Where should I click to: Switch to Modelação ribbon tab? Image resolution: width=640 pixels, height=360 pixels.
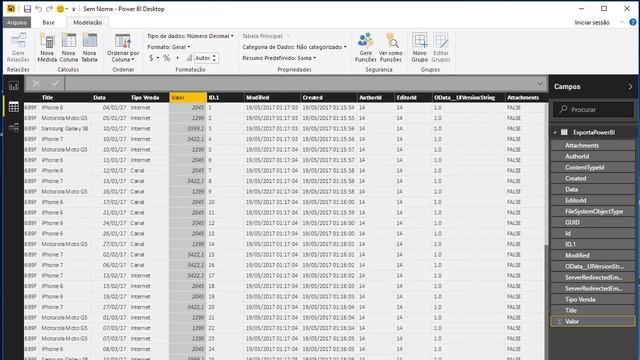tap(87, 22)
